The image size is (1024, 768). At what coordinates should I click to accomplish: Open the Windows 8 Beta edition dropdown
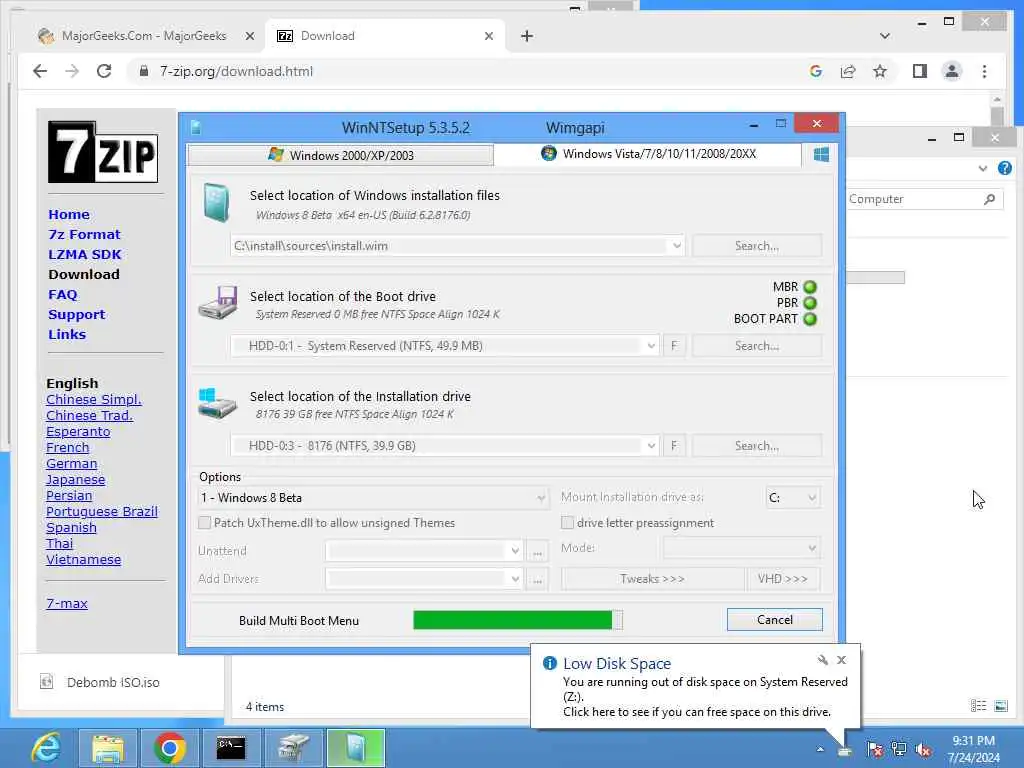pyautogui.click(x=372, y=498)
